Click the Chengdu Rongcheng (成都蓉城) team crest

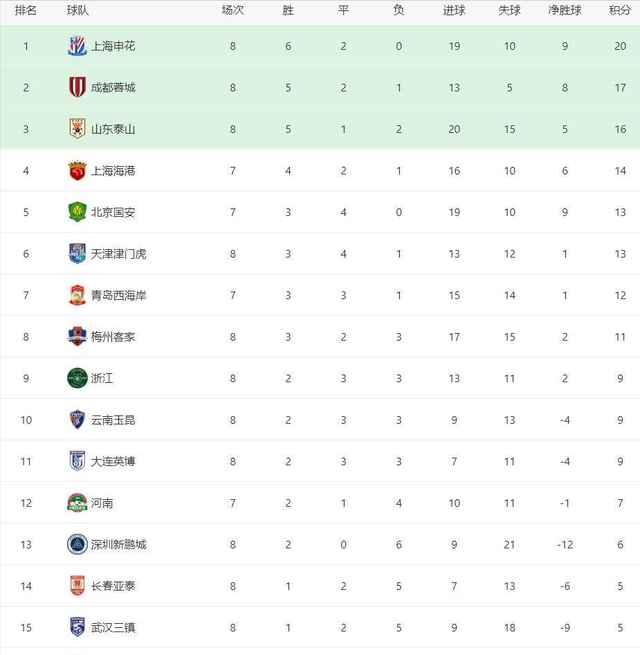[77, 87]
